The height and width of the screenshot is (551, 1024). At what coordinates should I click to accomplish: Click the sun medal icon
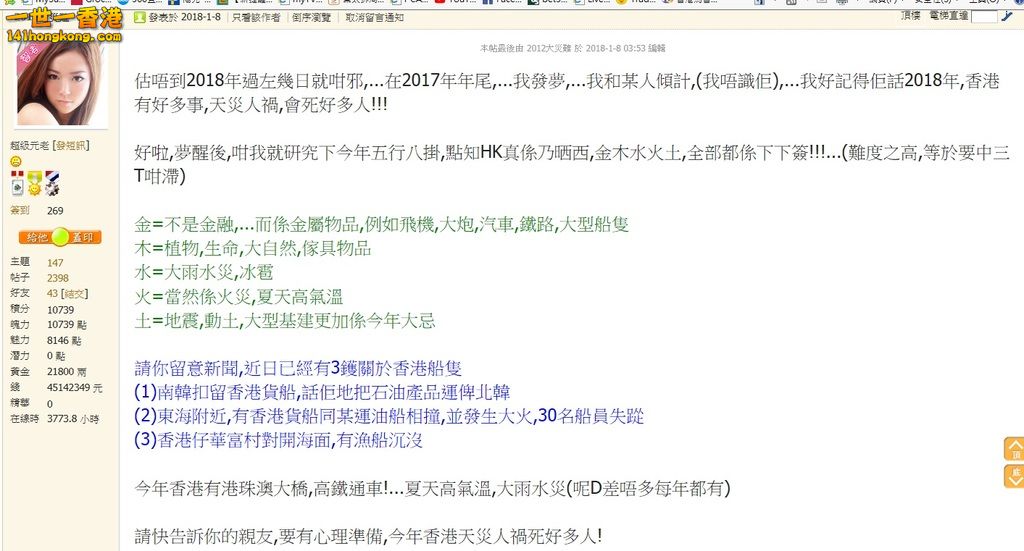(33, 185)
